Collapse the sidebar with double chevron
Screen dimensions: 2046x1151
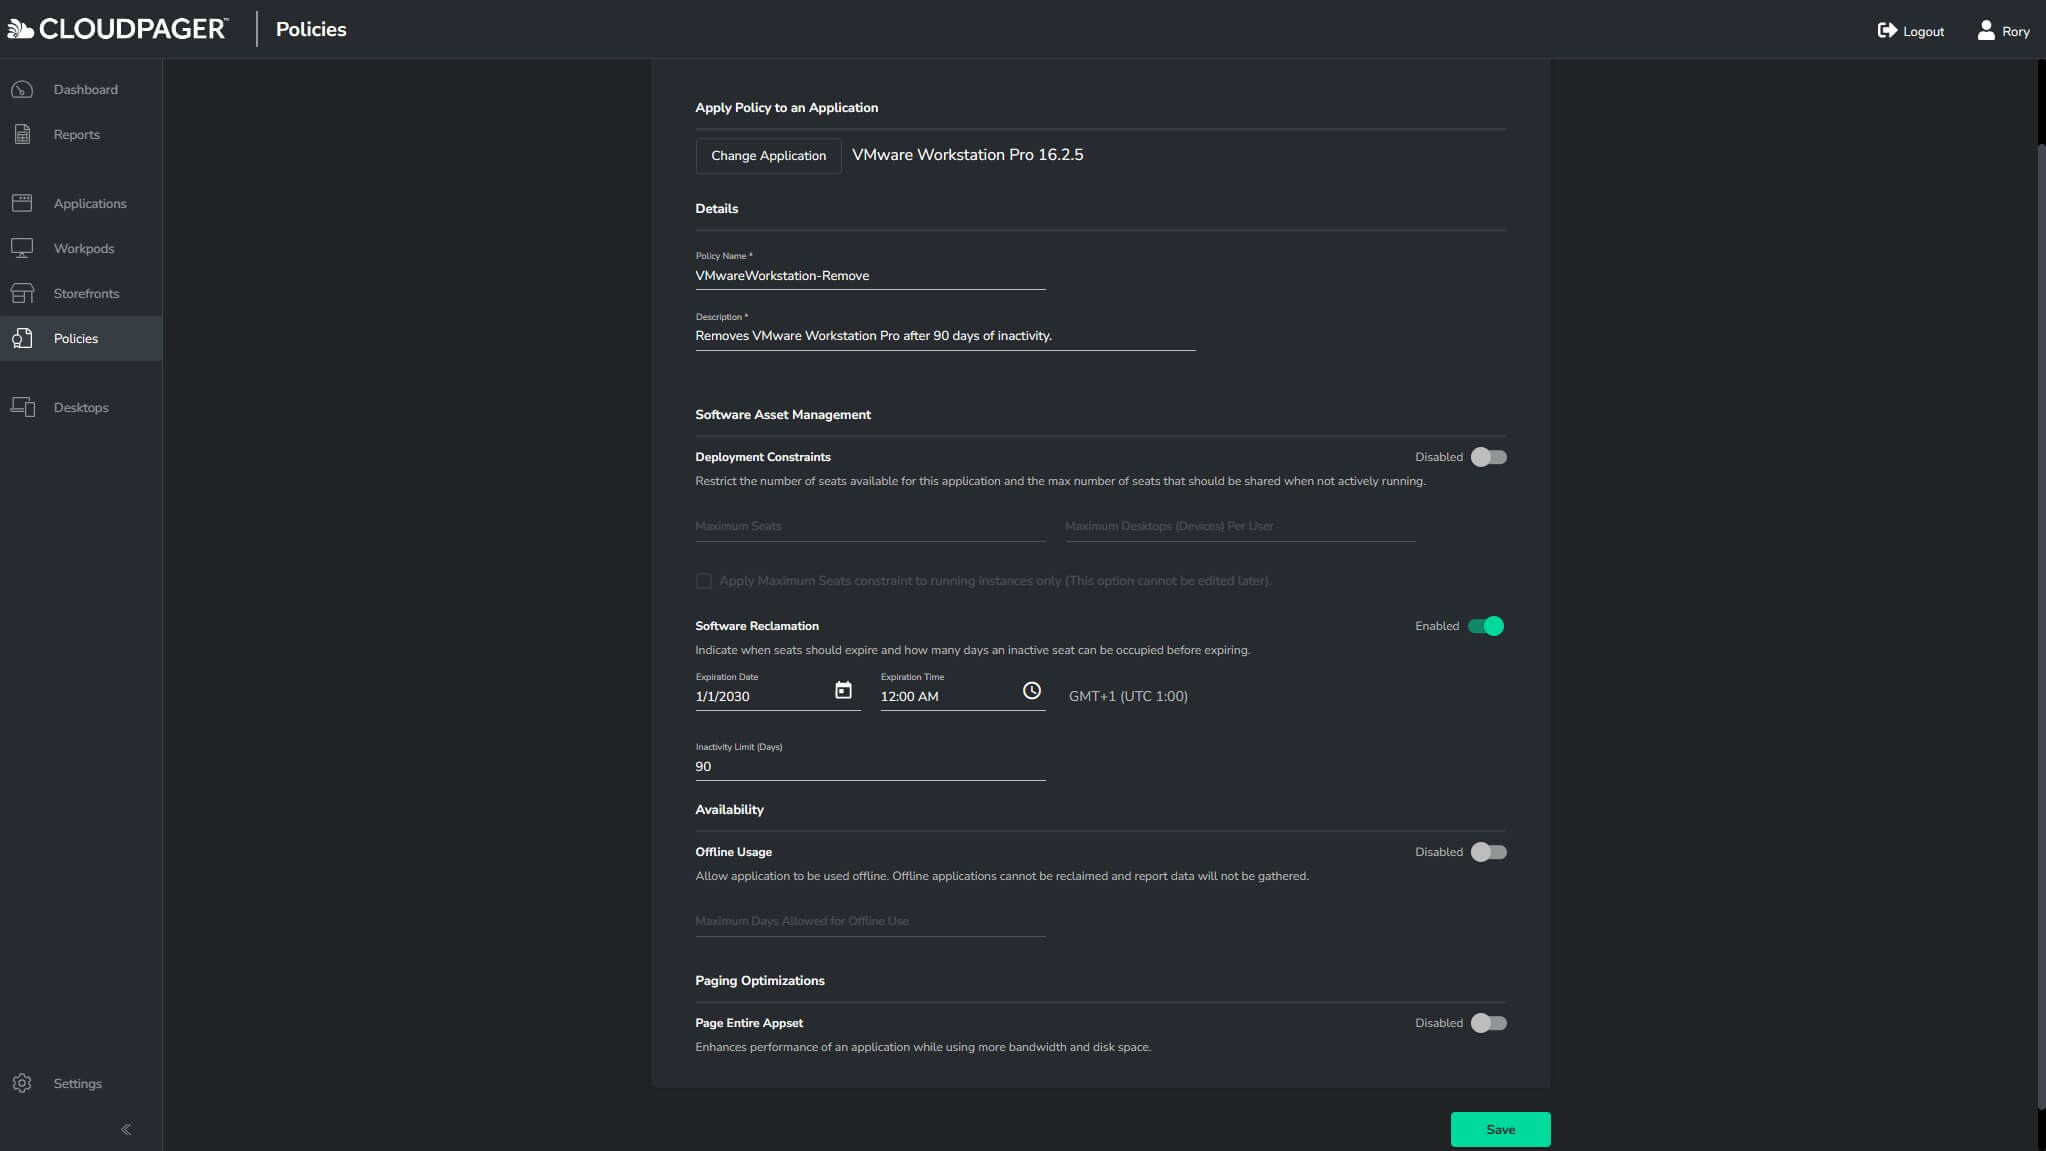pyautogui.click(x=126, y=1129)
